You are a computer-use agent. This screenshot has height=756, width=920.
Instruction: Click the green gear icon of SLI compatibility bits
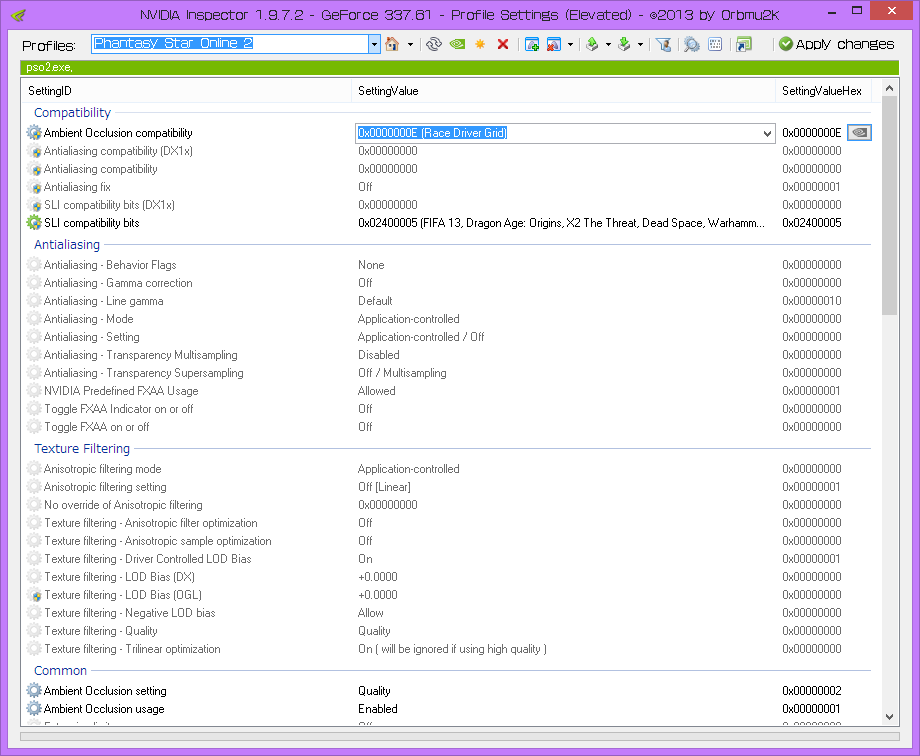click(x=34, y=222)
